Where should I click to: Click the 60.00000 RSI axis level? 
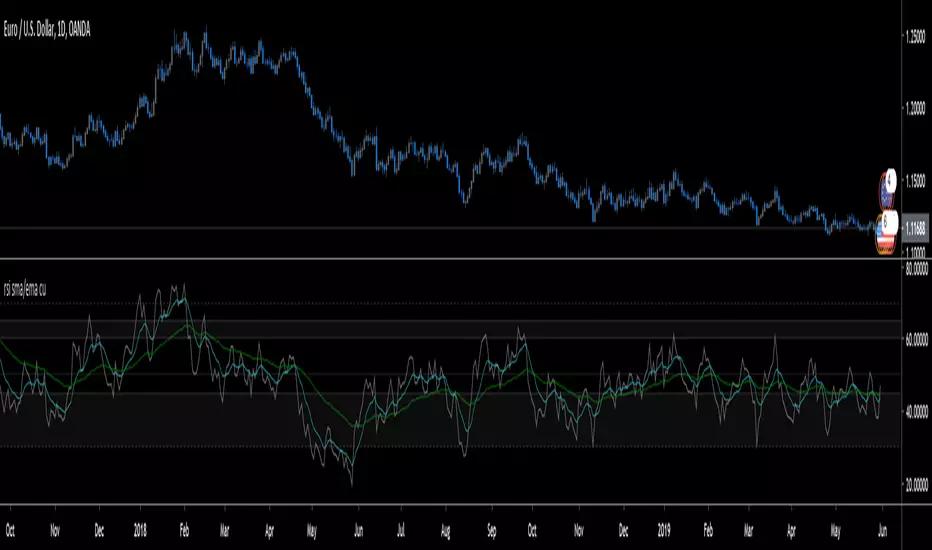916,340
